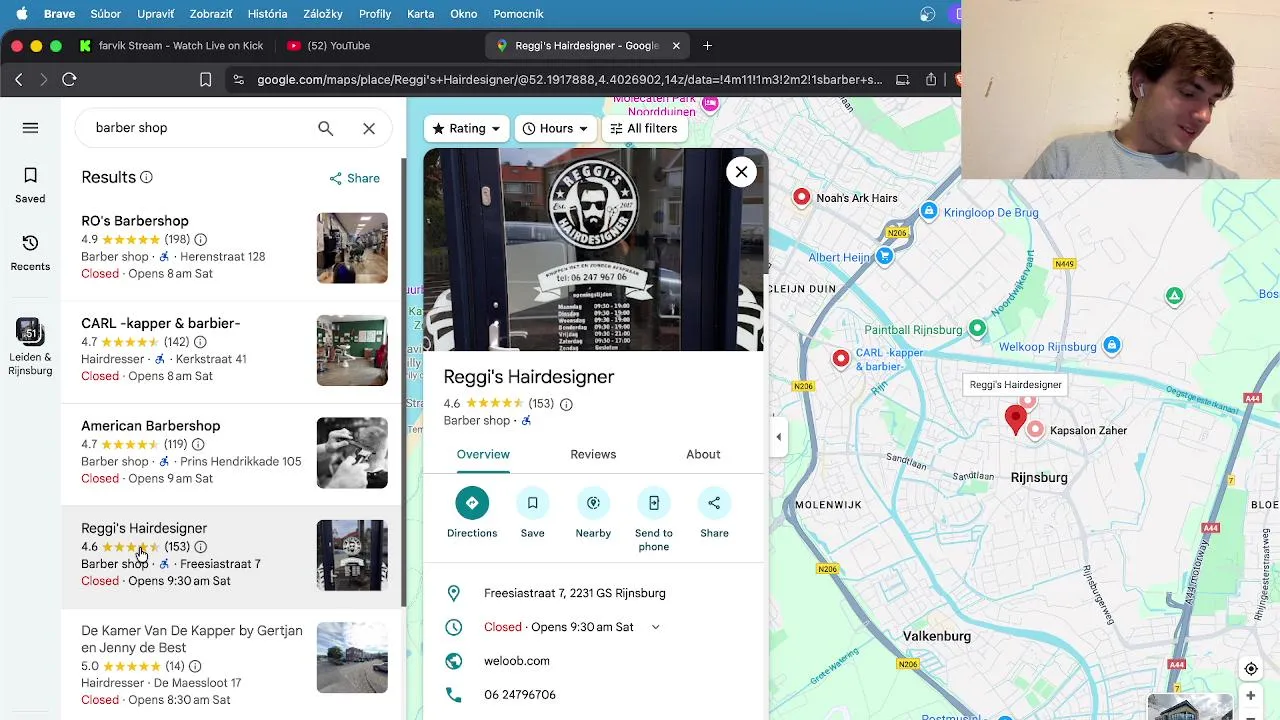Click the Results info icon
Viewport: 1280px width, 720px height.
pos(146,177)
